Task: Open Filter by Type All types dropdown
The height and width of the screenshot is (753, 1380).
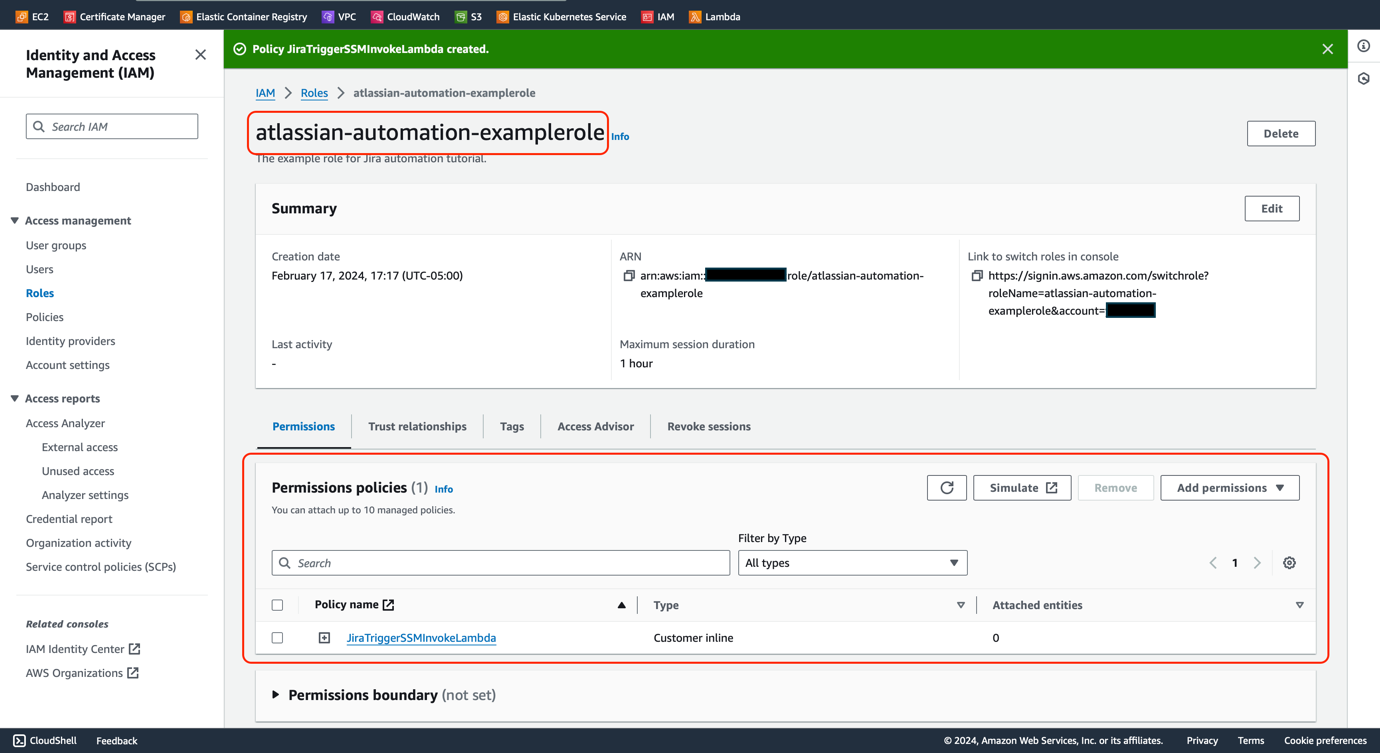Action: (x=852, y=563)
